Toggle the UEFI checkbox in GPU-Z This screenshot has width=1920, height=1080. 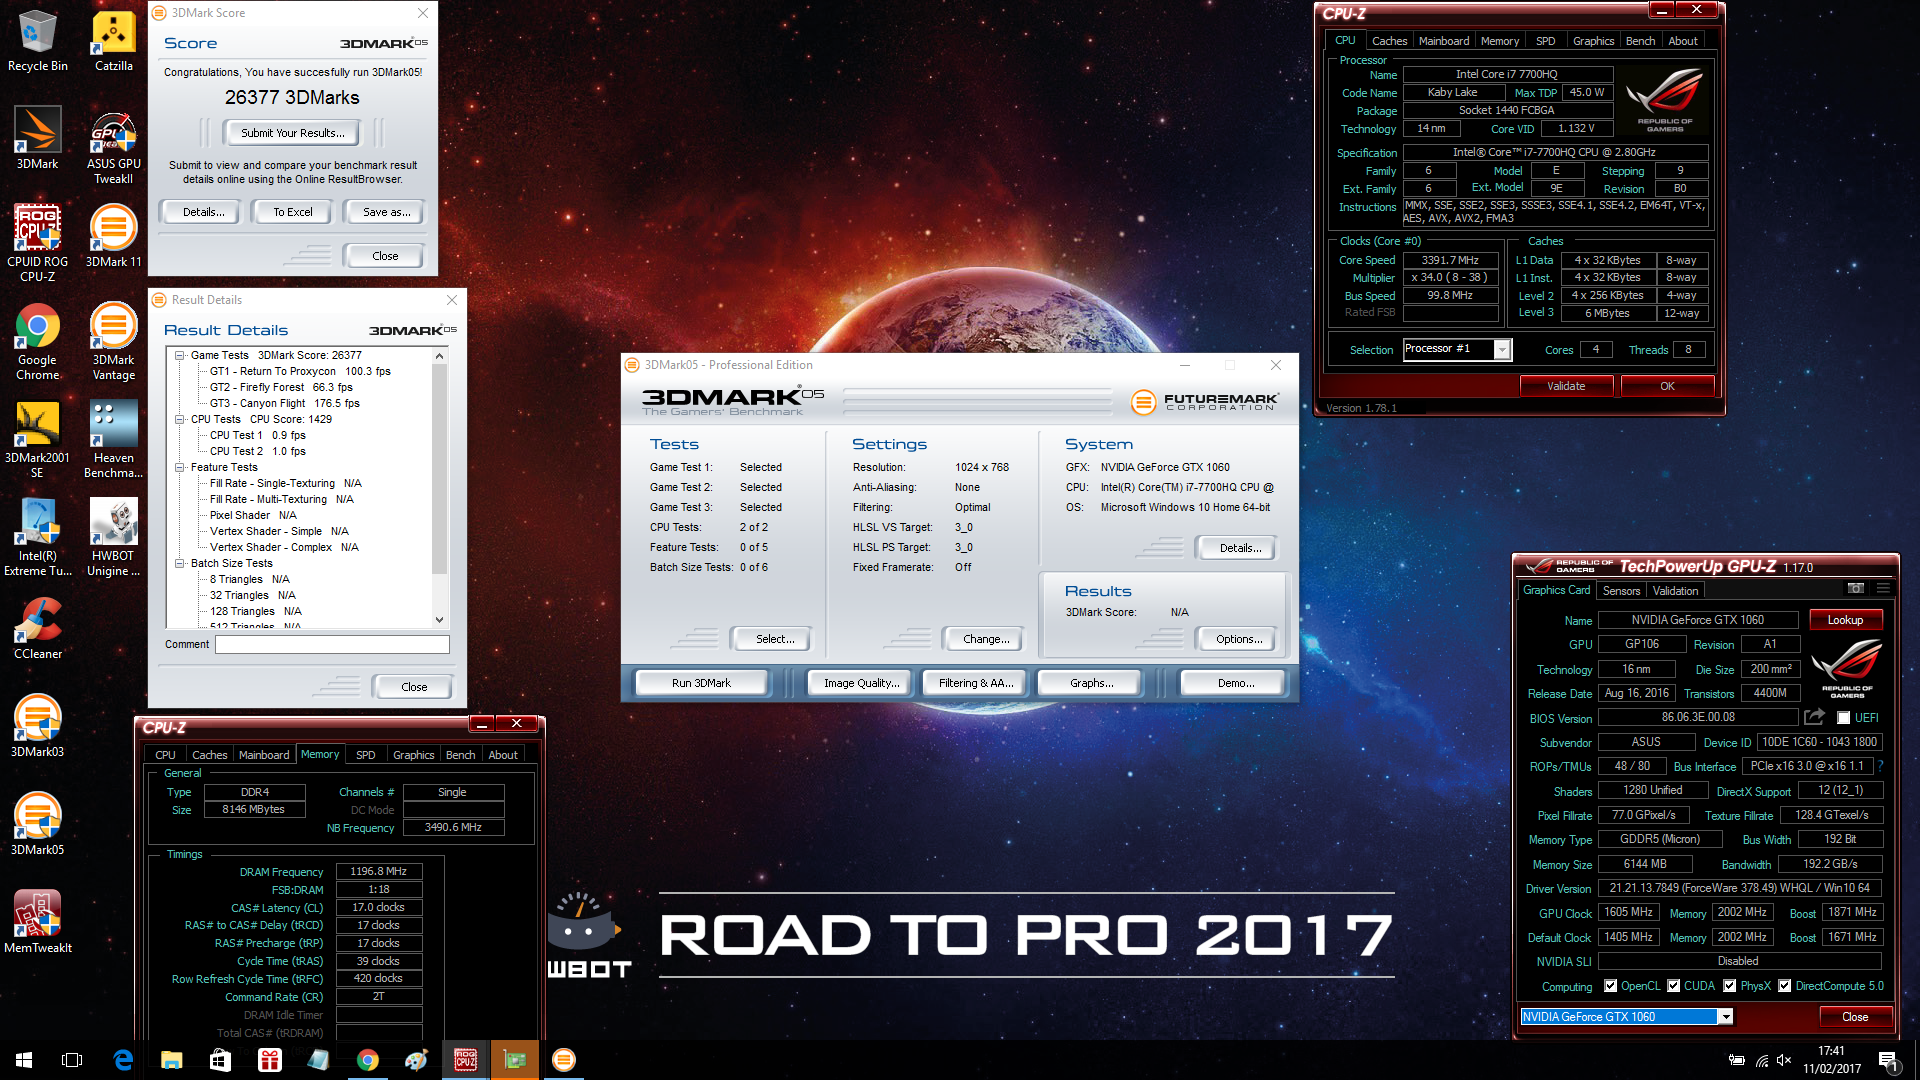point(1843,718)
